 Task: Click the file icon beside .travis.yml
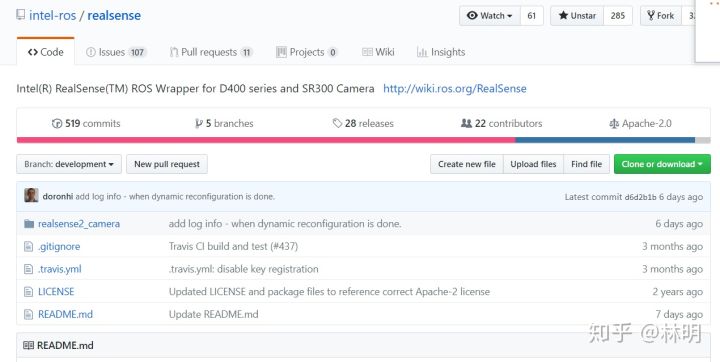tap(28, 269)
